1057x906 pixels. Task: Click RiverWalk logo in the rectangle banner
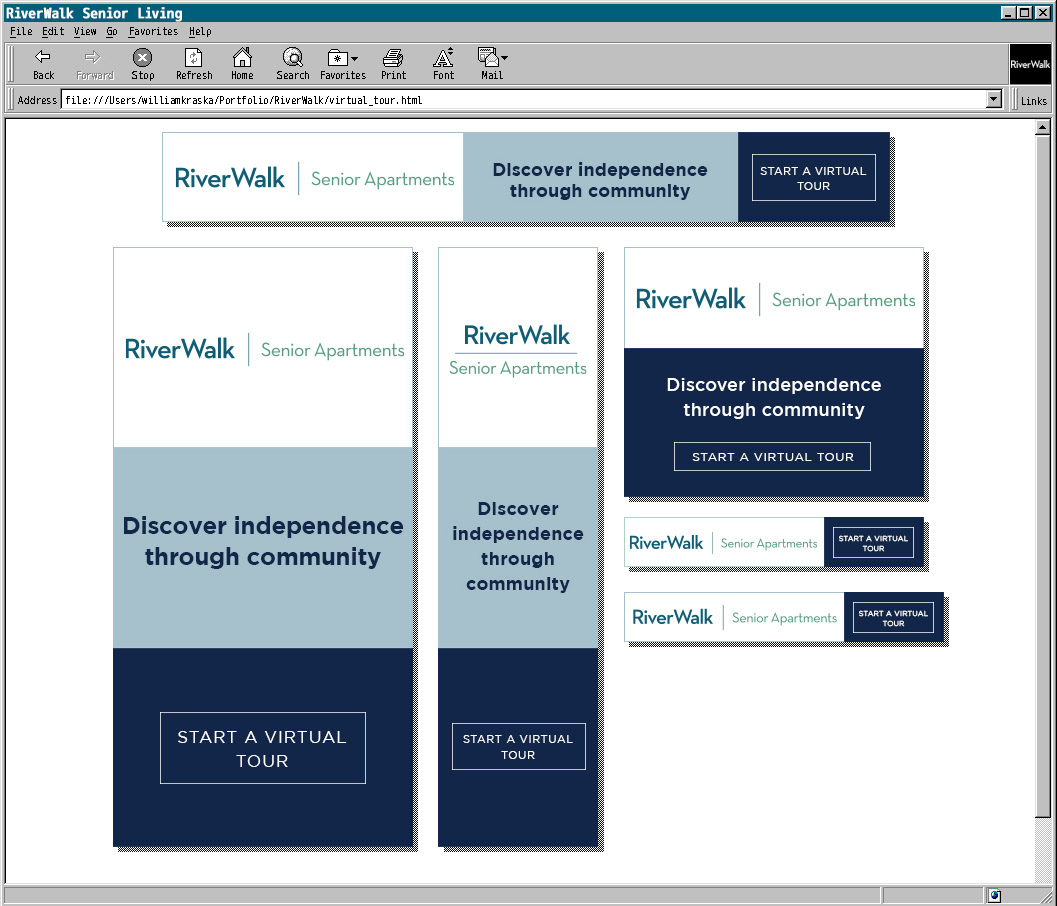691,299
